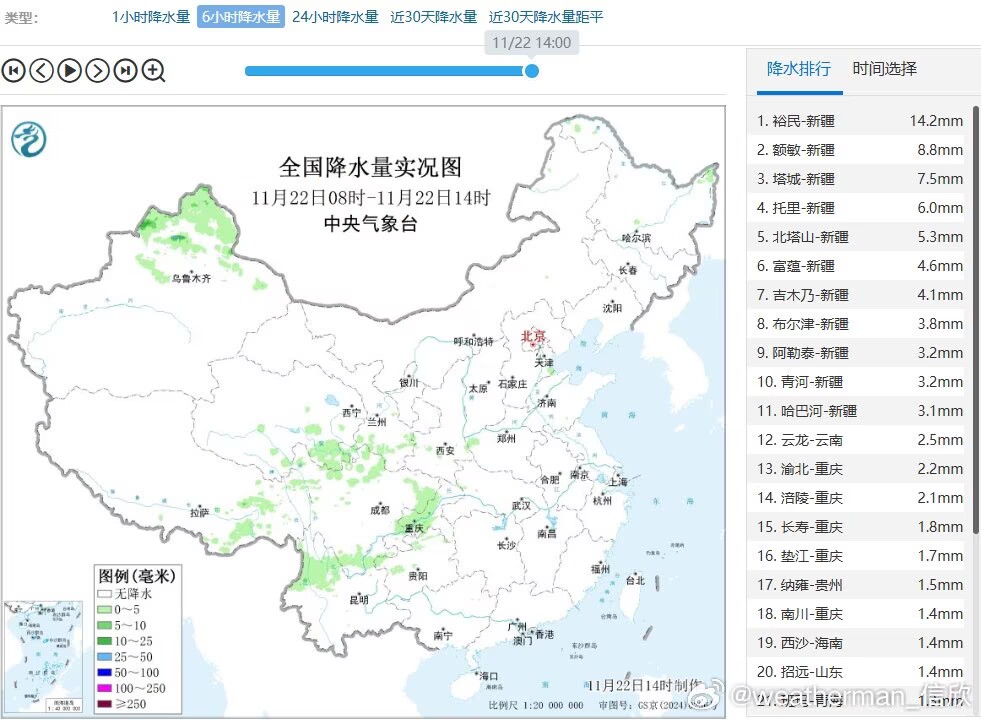Jump to first frame of animation
Viewport: 981px width, 720px height.
(x=13, y=70)
